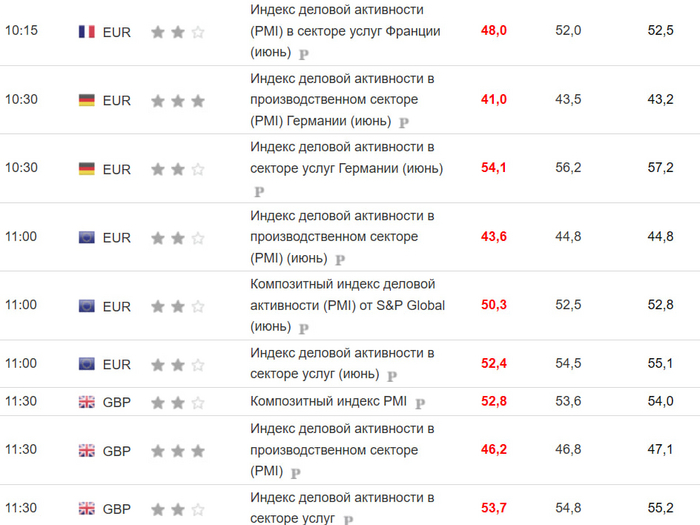Click 'P' icon after 'S&P Global (июнь)'
Screen dimensions: 700x525
[304, 328]
